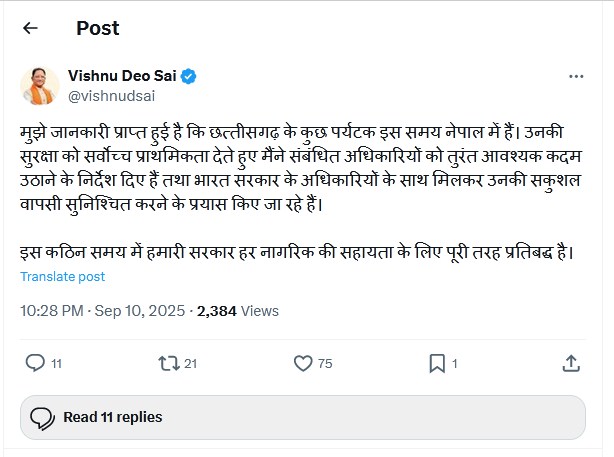Screen dimensions: 614x457
Task: Open the @vishnudsai handle link
Action: click(111, 95)
